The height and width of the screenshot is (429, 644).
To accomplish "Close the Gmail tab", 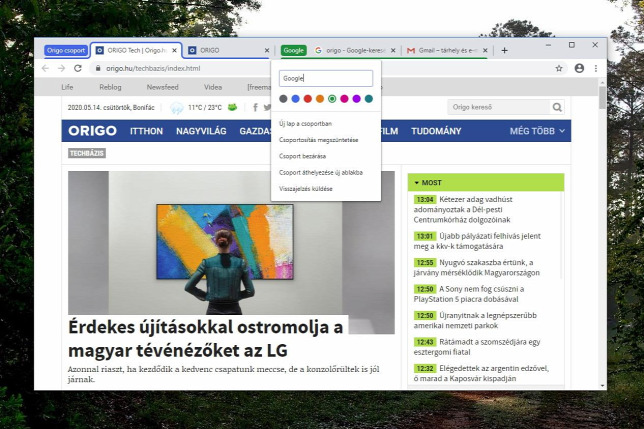I will pos(485,50).
